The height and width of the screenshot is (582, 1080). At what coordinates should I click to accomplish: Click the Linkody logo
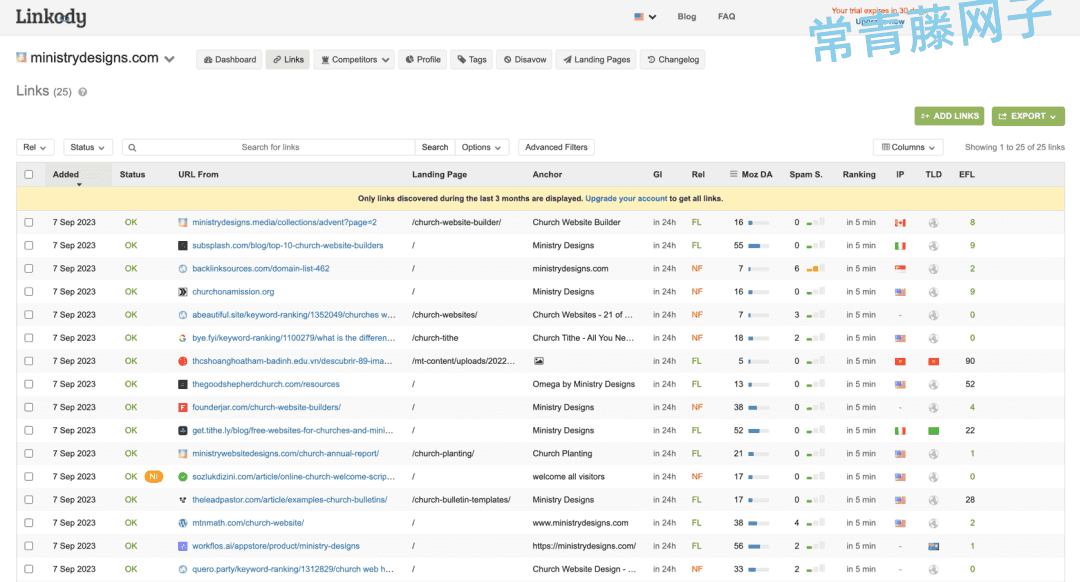(x=51, y=17)
